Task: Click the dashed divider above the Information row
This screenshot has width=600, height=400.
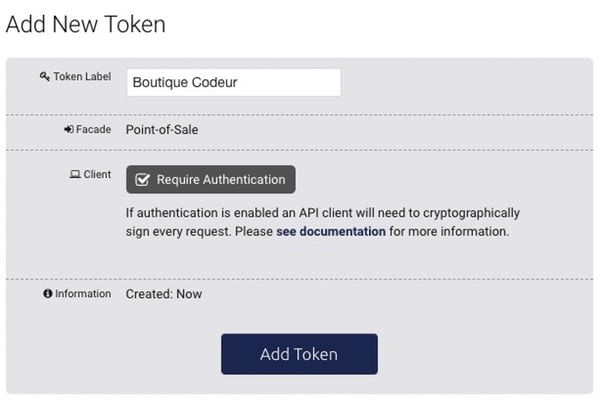Action: pyautogui.click(x=300, y=278)
